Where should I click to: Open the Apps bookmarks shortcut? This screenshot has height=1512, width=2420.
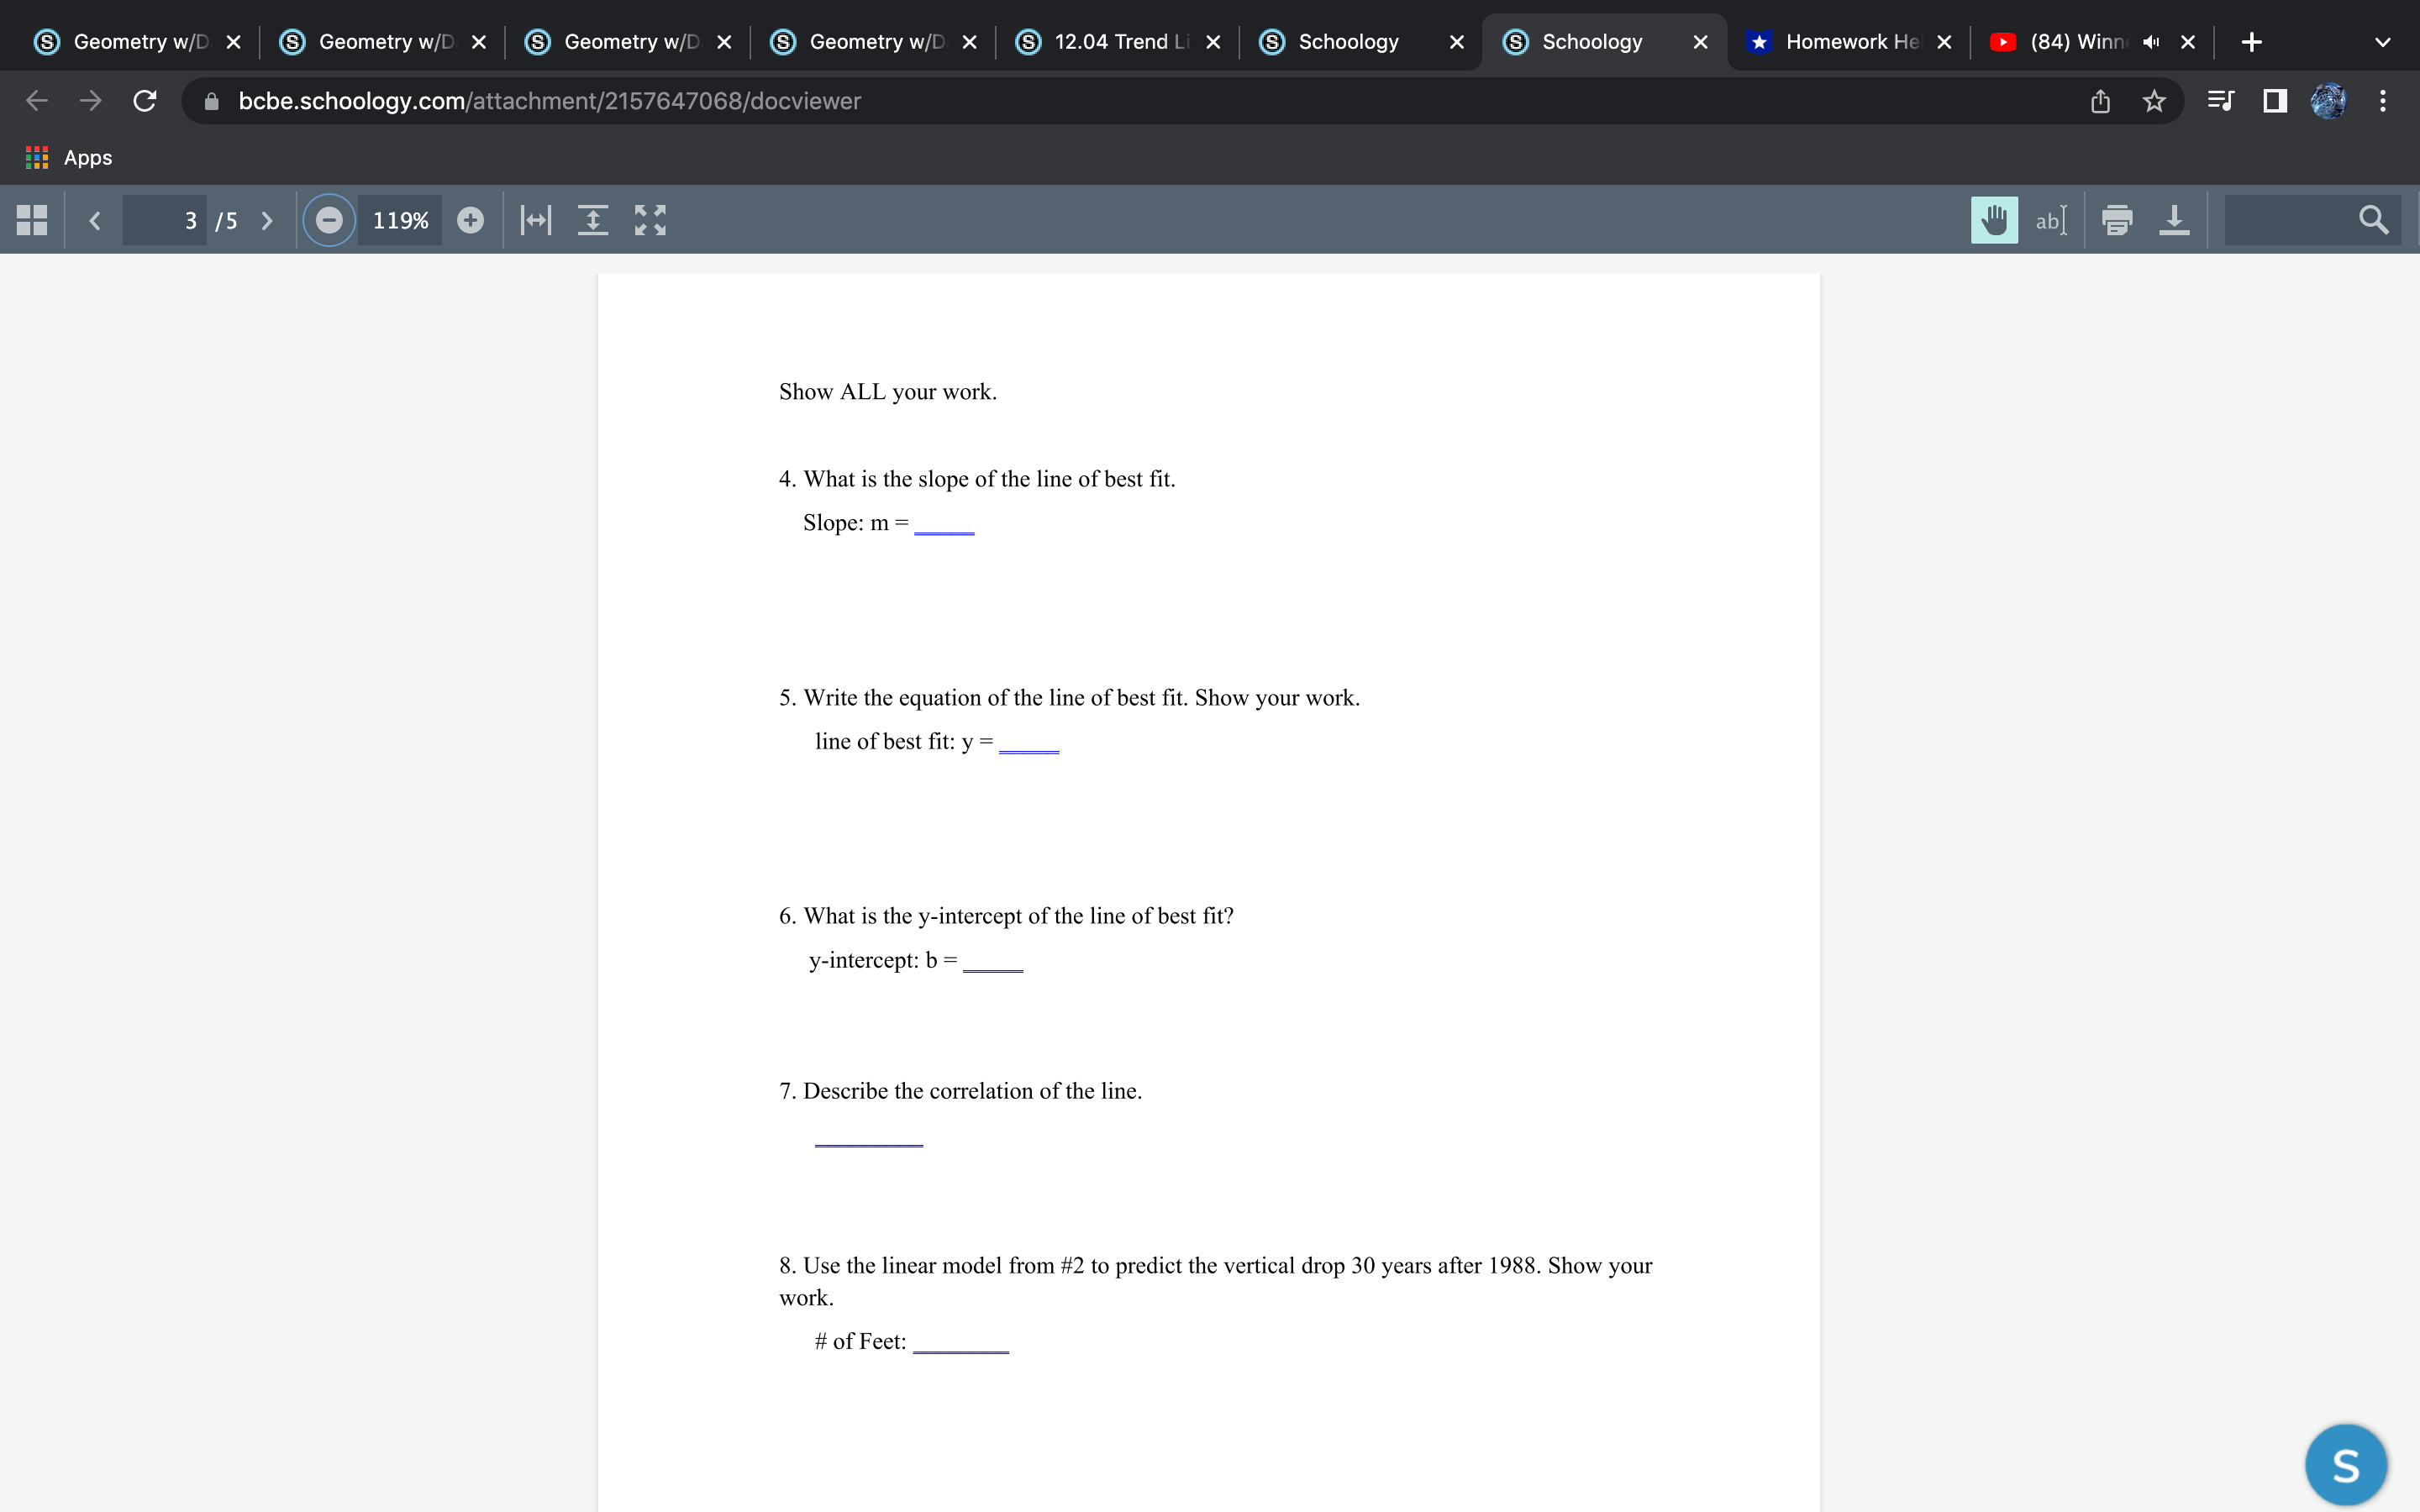click(x=68, y=157)
